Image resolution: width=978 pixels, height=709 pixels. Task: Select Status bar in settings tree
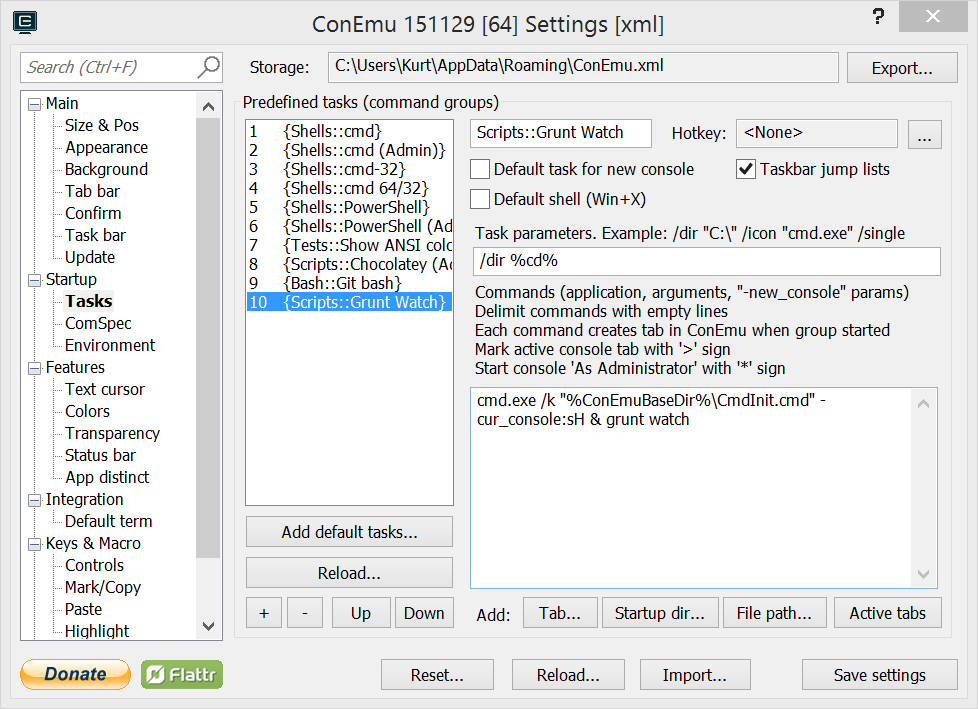pyautogui.click(x=100, y=455)
